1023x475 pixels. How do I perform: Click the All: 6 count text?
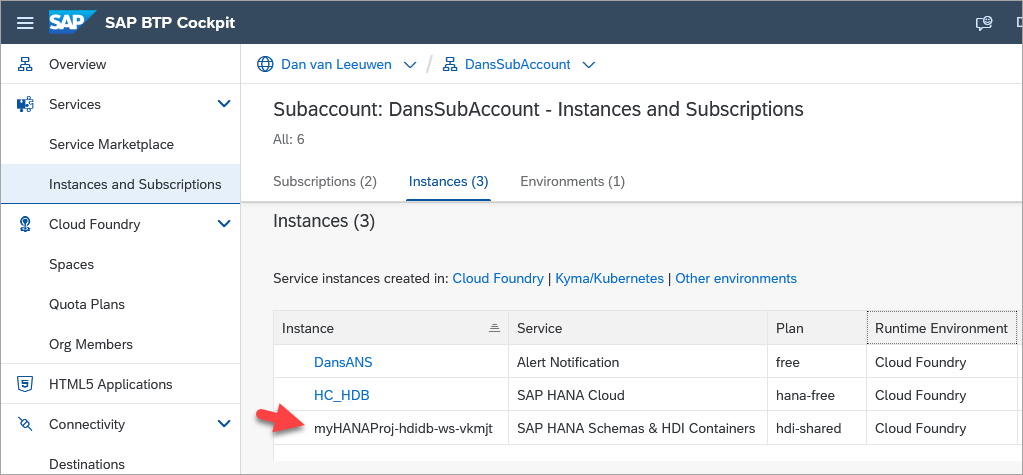click(289, 140)
